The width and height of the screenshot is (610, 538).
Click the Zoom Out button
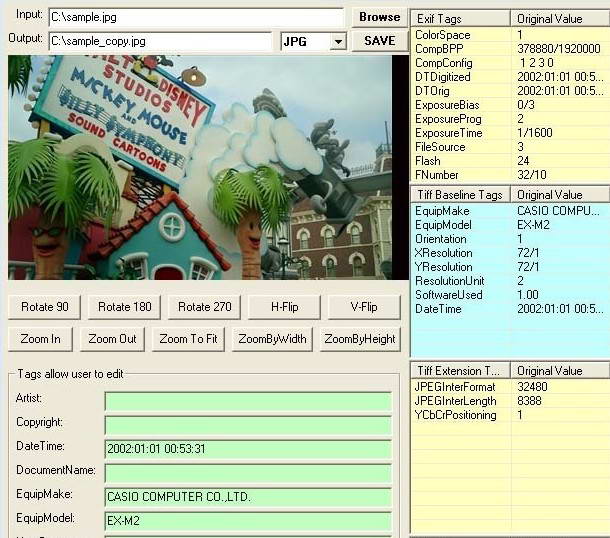coord(112,339)
